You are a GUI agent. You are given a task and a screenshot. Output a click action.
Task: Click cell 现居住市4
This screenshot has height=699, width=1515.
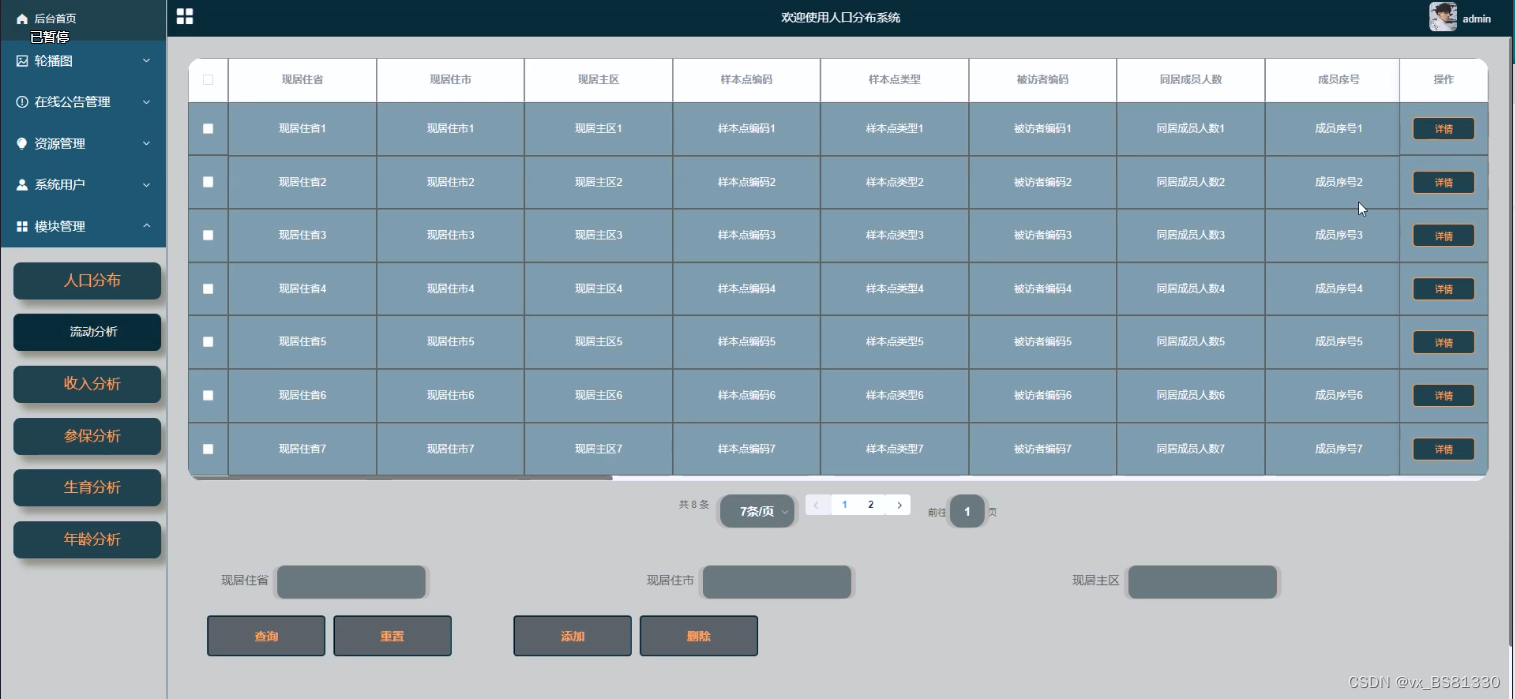click(450, 289)
